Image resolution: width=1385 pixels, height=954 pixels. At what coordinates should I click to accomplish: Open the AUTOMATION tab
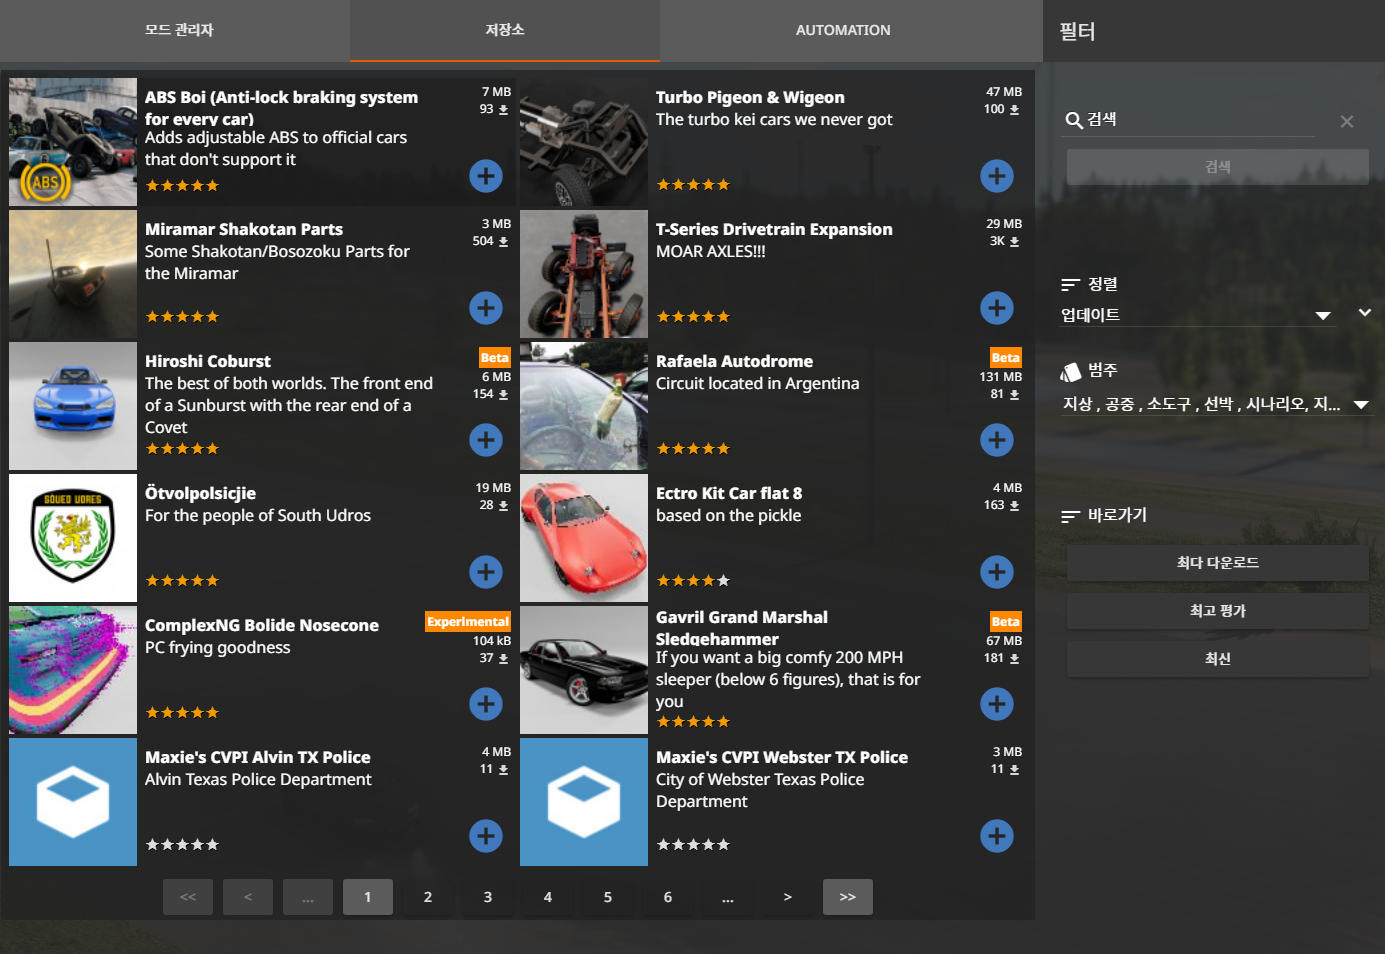(x=842, y=30)
